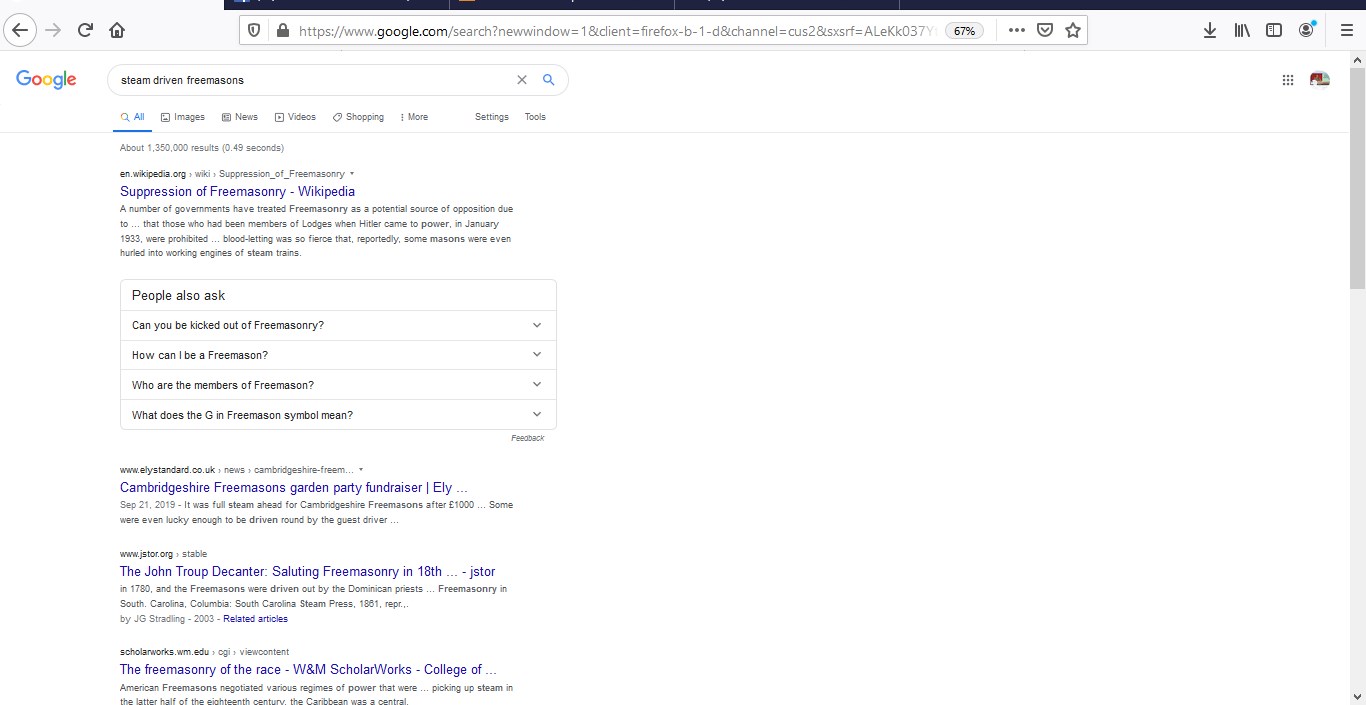Open Cambridgeshire Freemasons garden party result
The width and height of the screenshot is (1366, 705).
(294, 488)
